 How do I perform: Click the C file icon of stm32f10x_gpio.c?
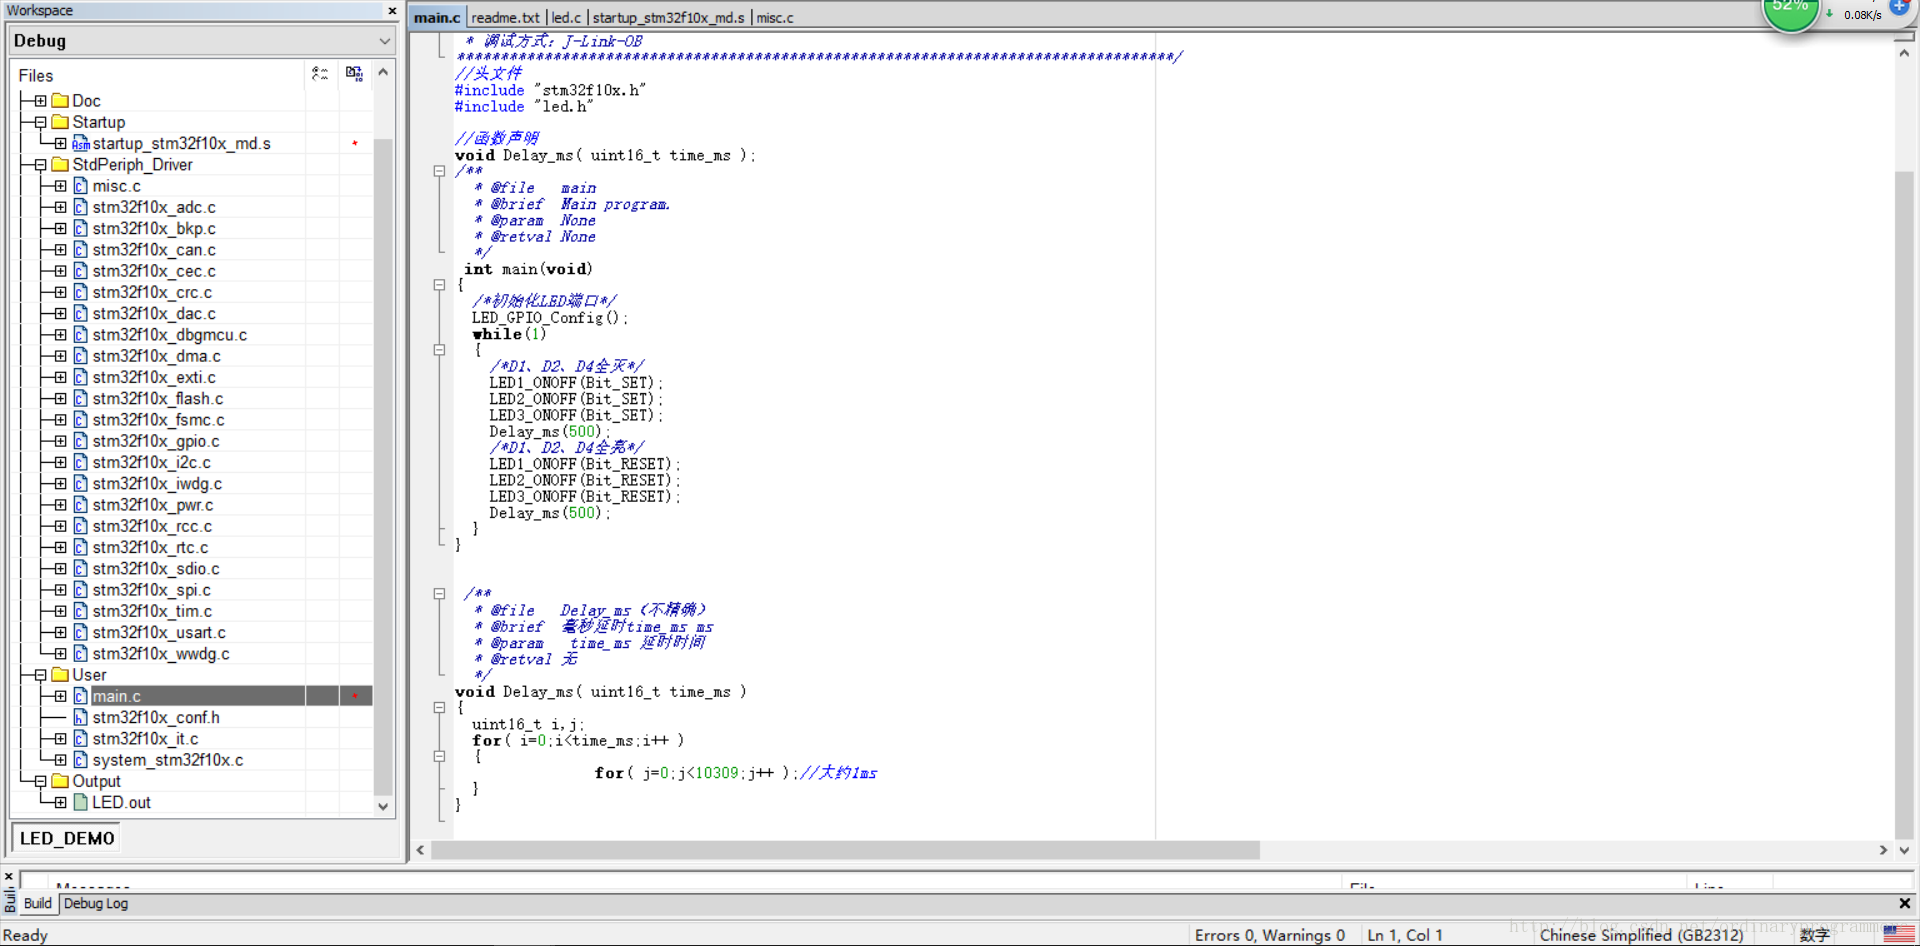point(81,441)
